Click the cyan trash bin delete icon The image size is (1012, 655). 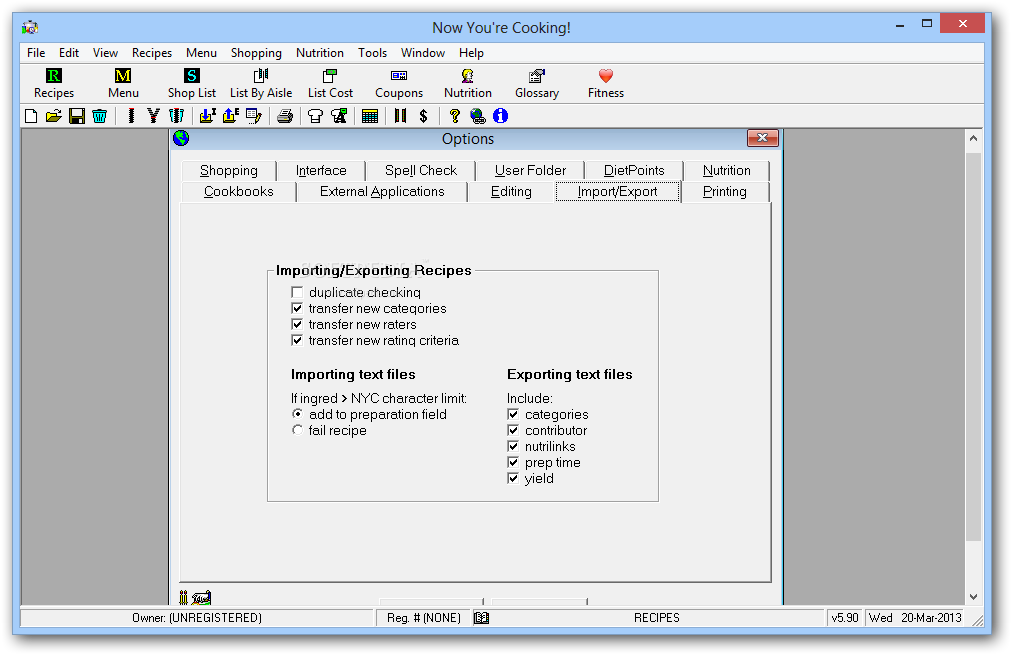99,116
